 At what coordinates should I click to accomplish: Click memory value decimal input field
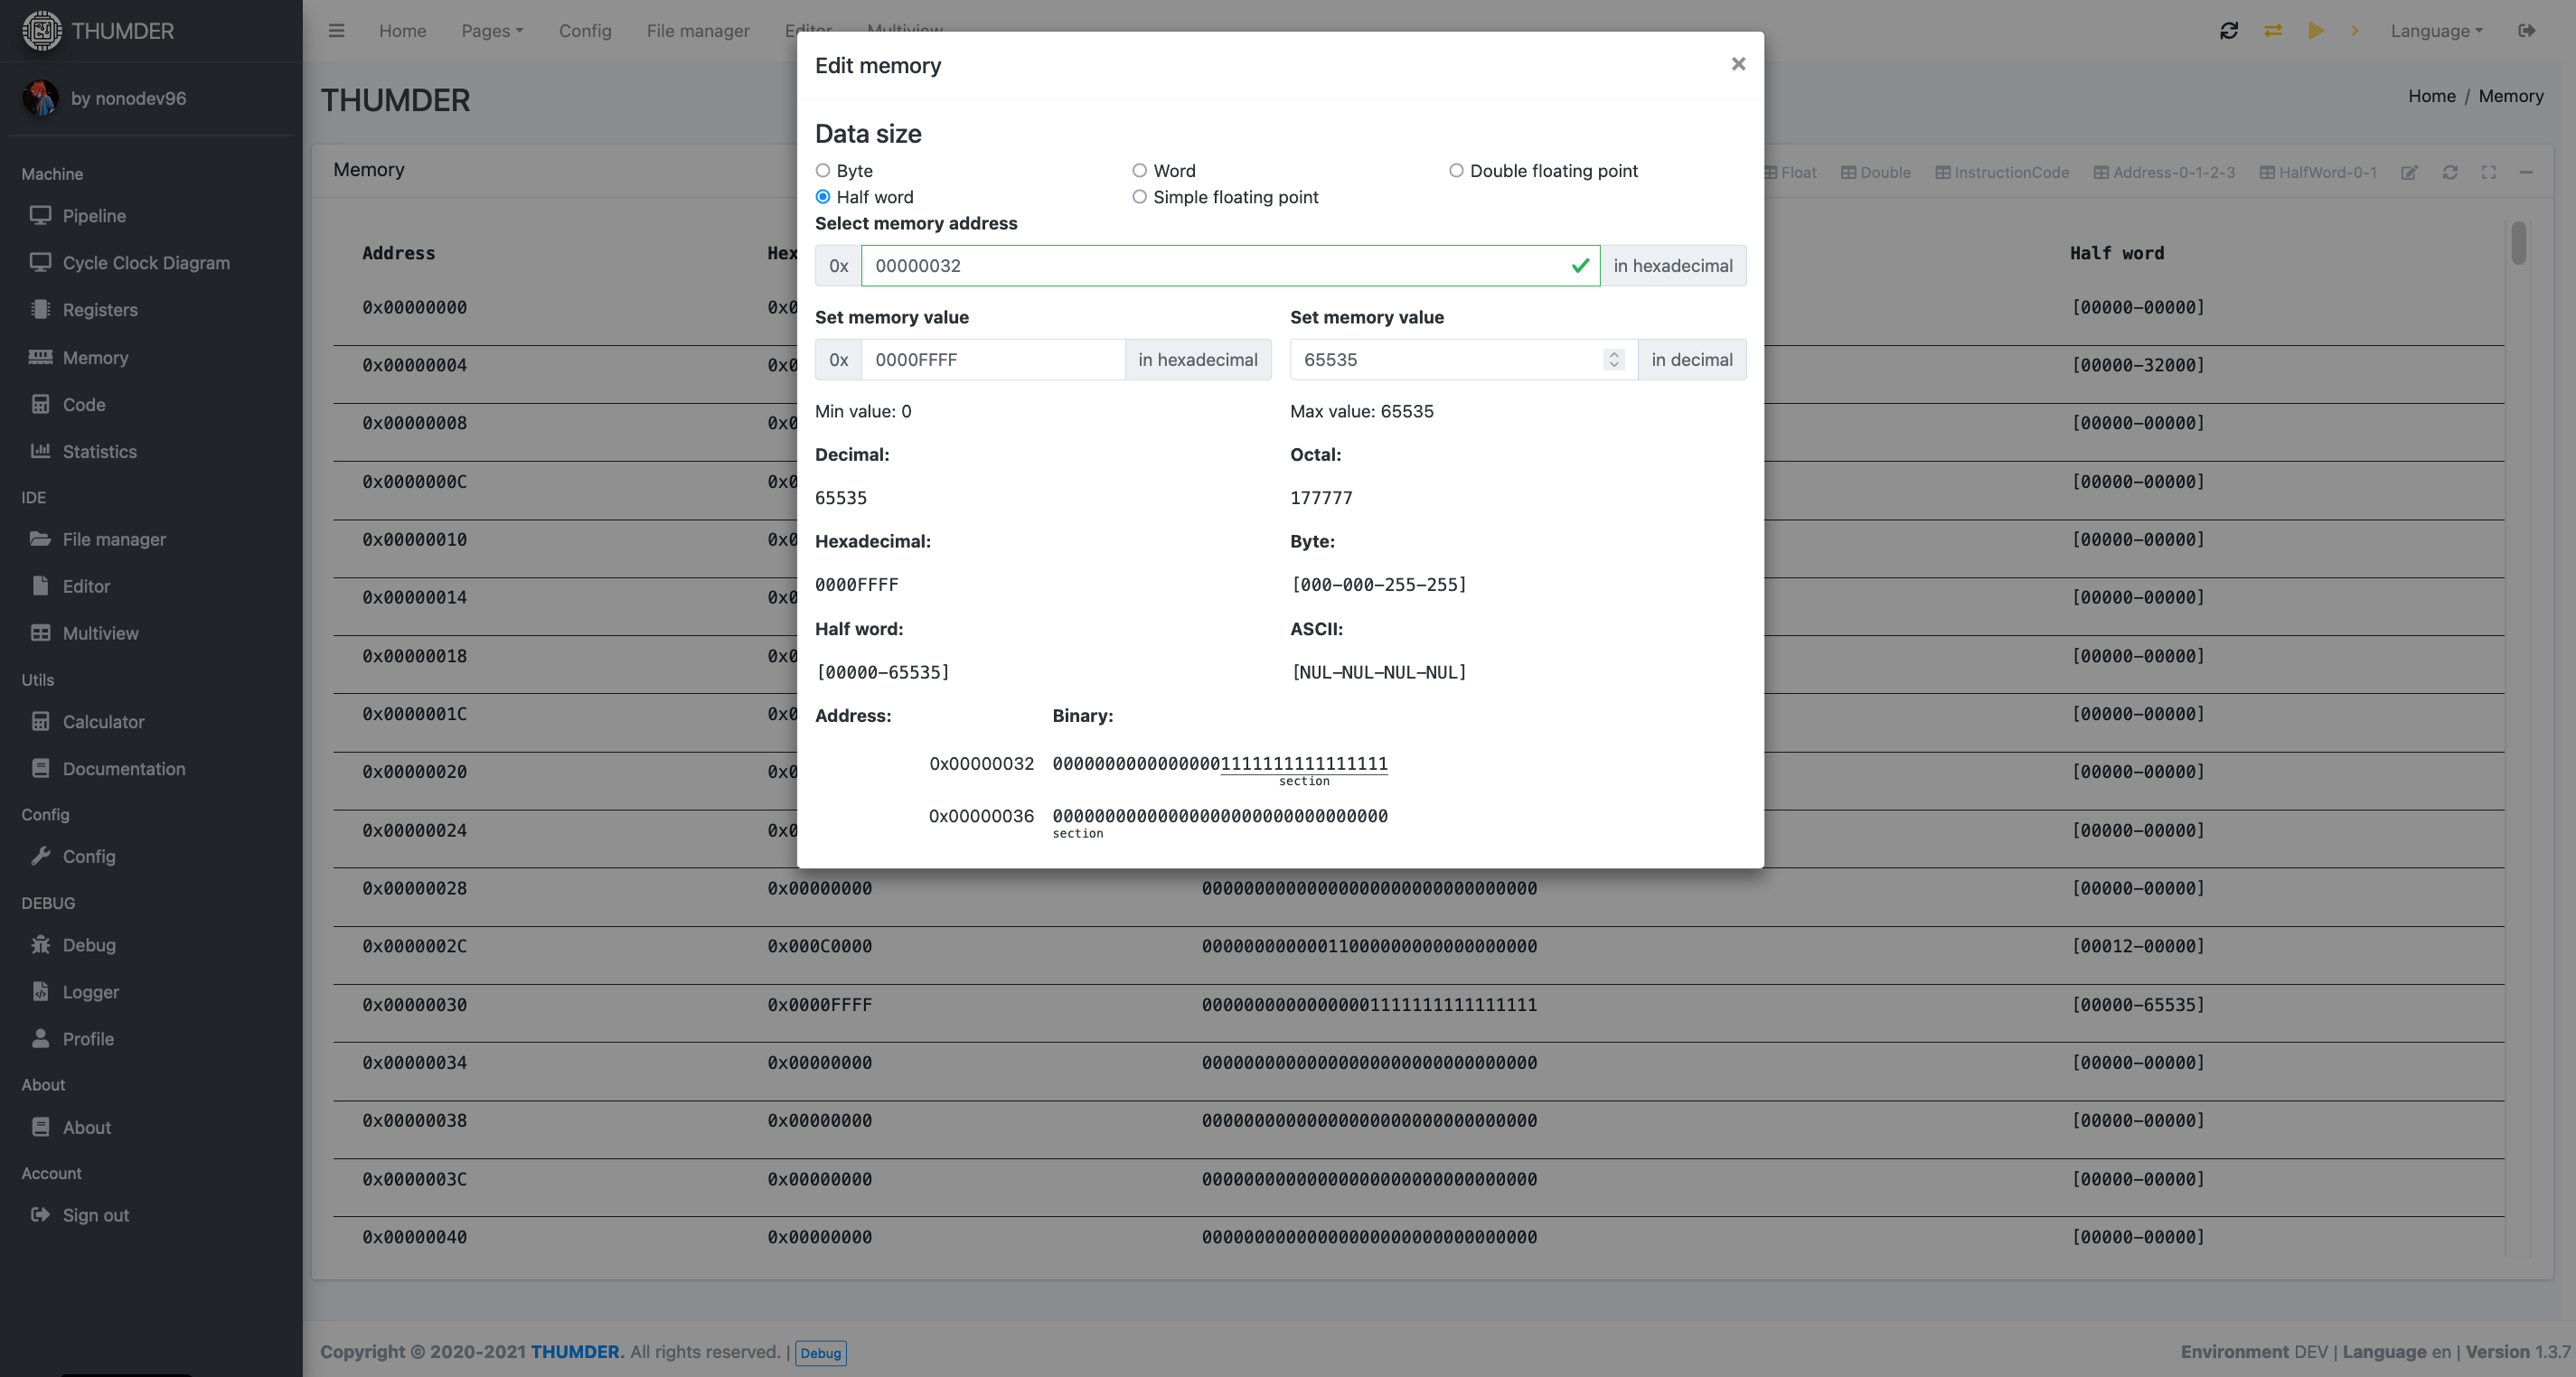(1463, 359)
